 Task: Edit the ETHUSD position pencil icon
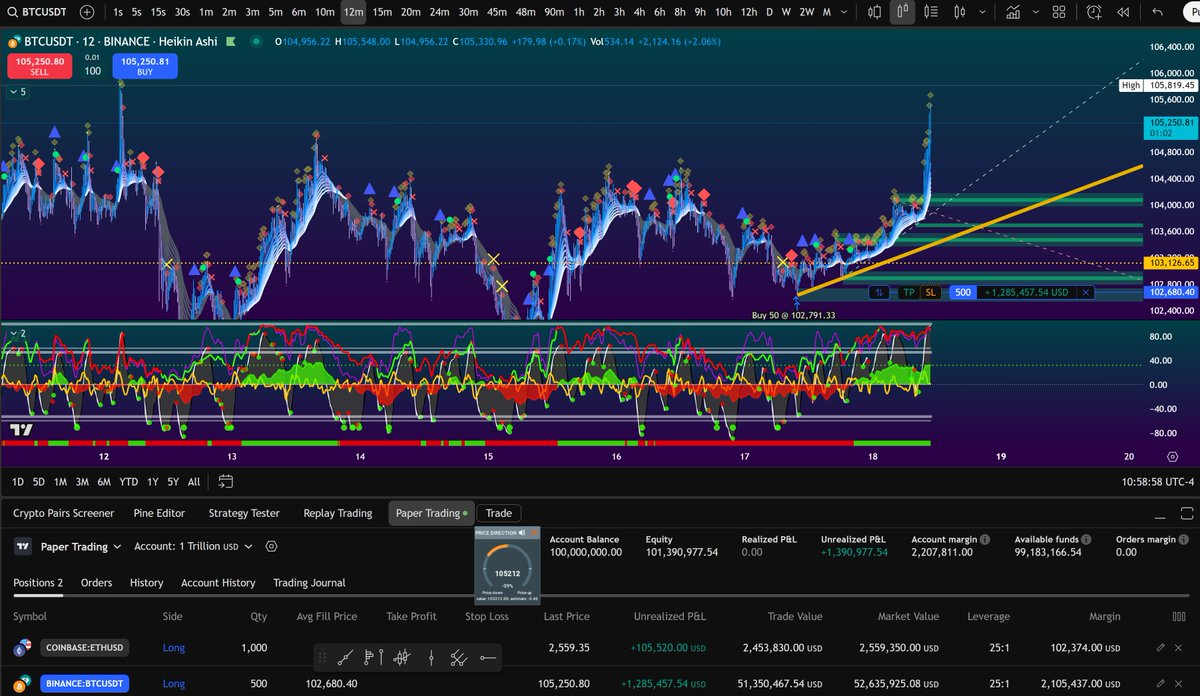(x=1160, y=648)
